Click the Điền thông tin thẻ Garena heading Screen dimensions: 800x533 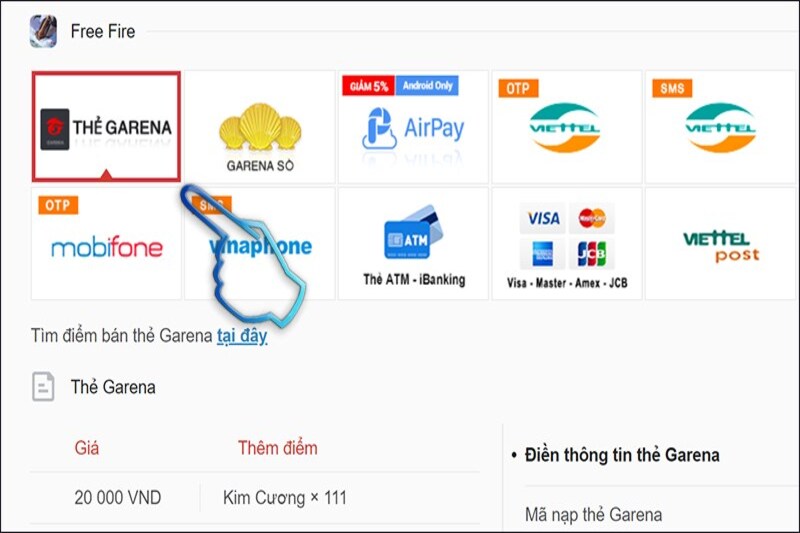click(622, 454)
